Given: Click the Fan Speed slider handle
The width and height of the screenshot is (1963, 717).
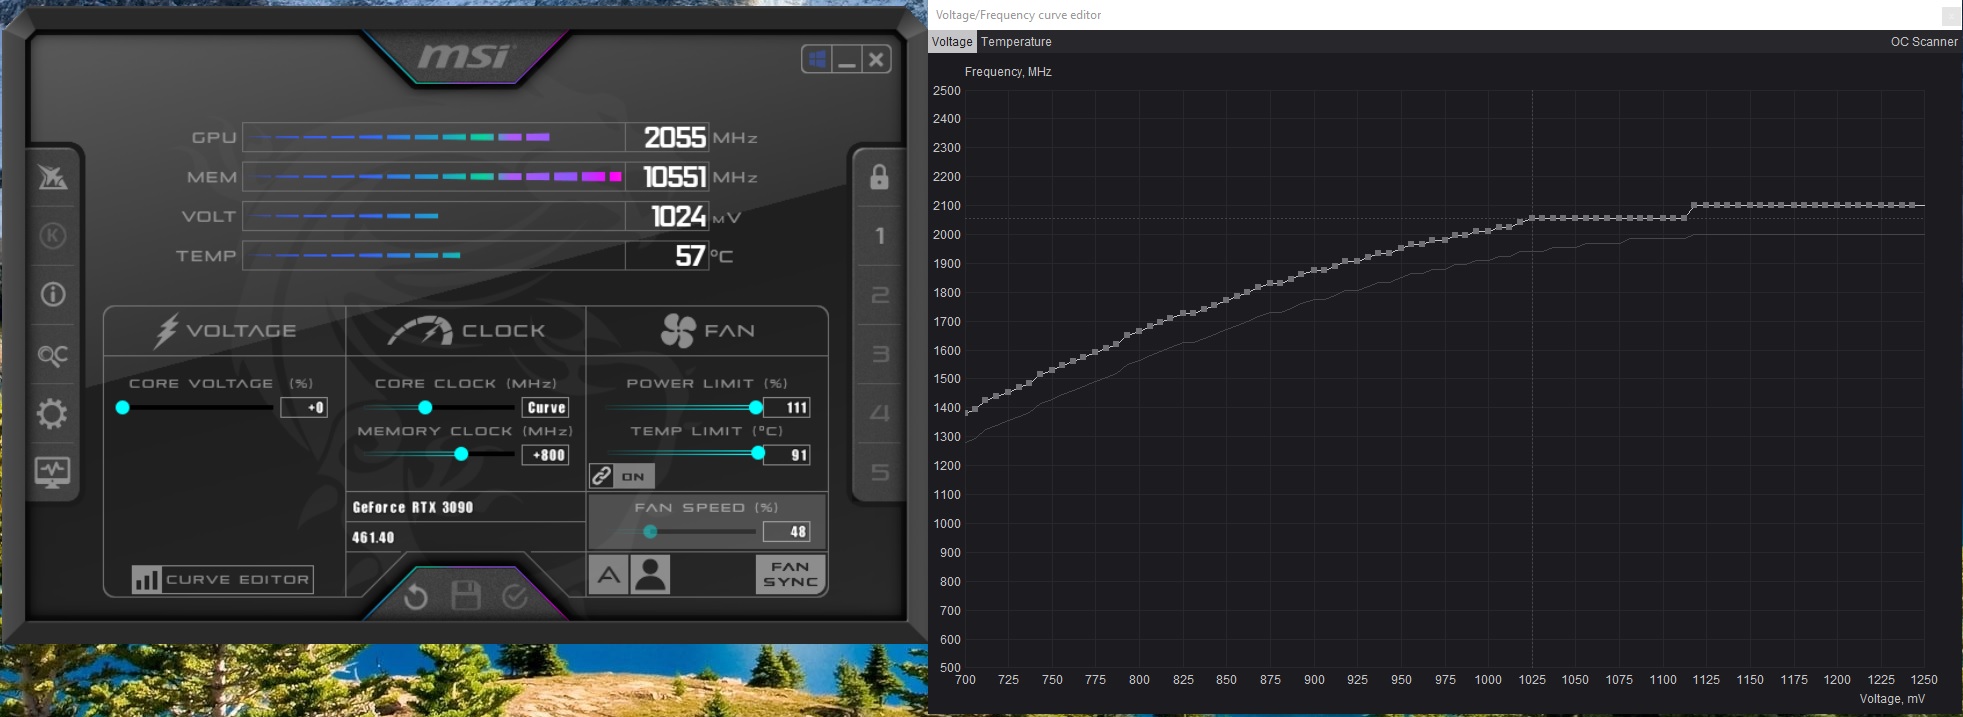Looking at the screenshot, I should [x=650, y=531].
